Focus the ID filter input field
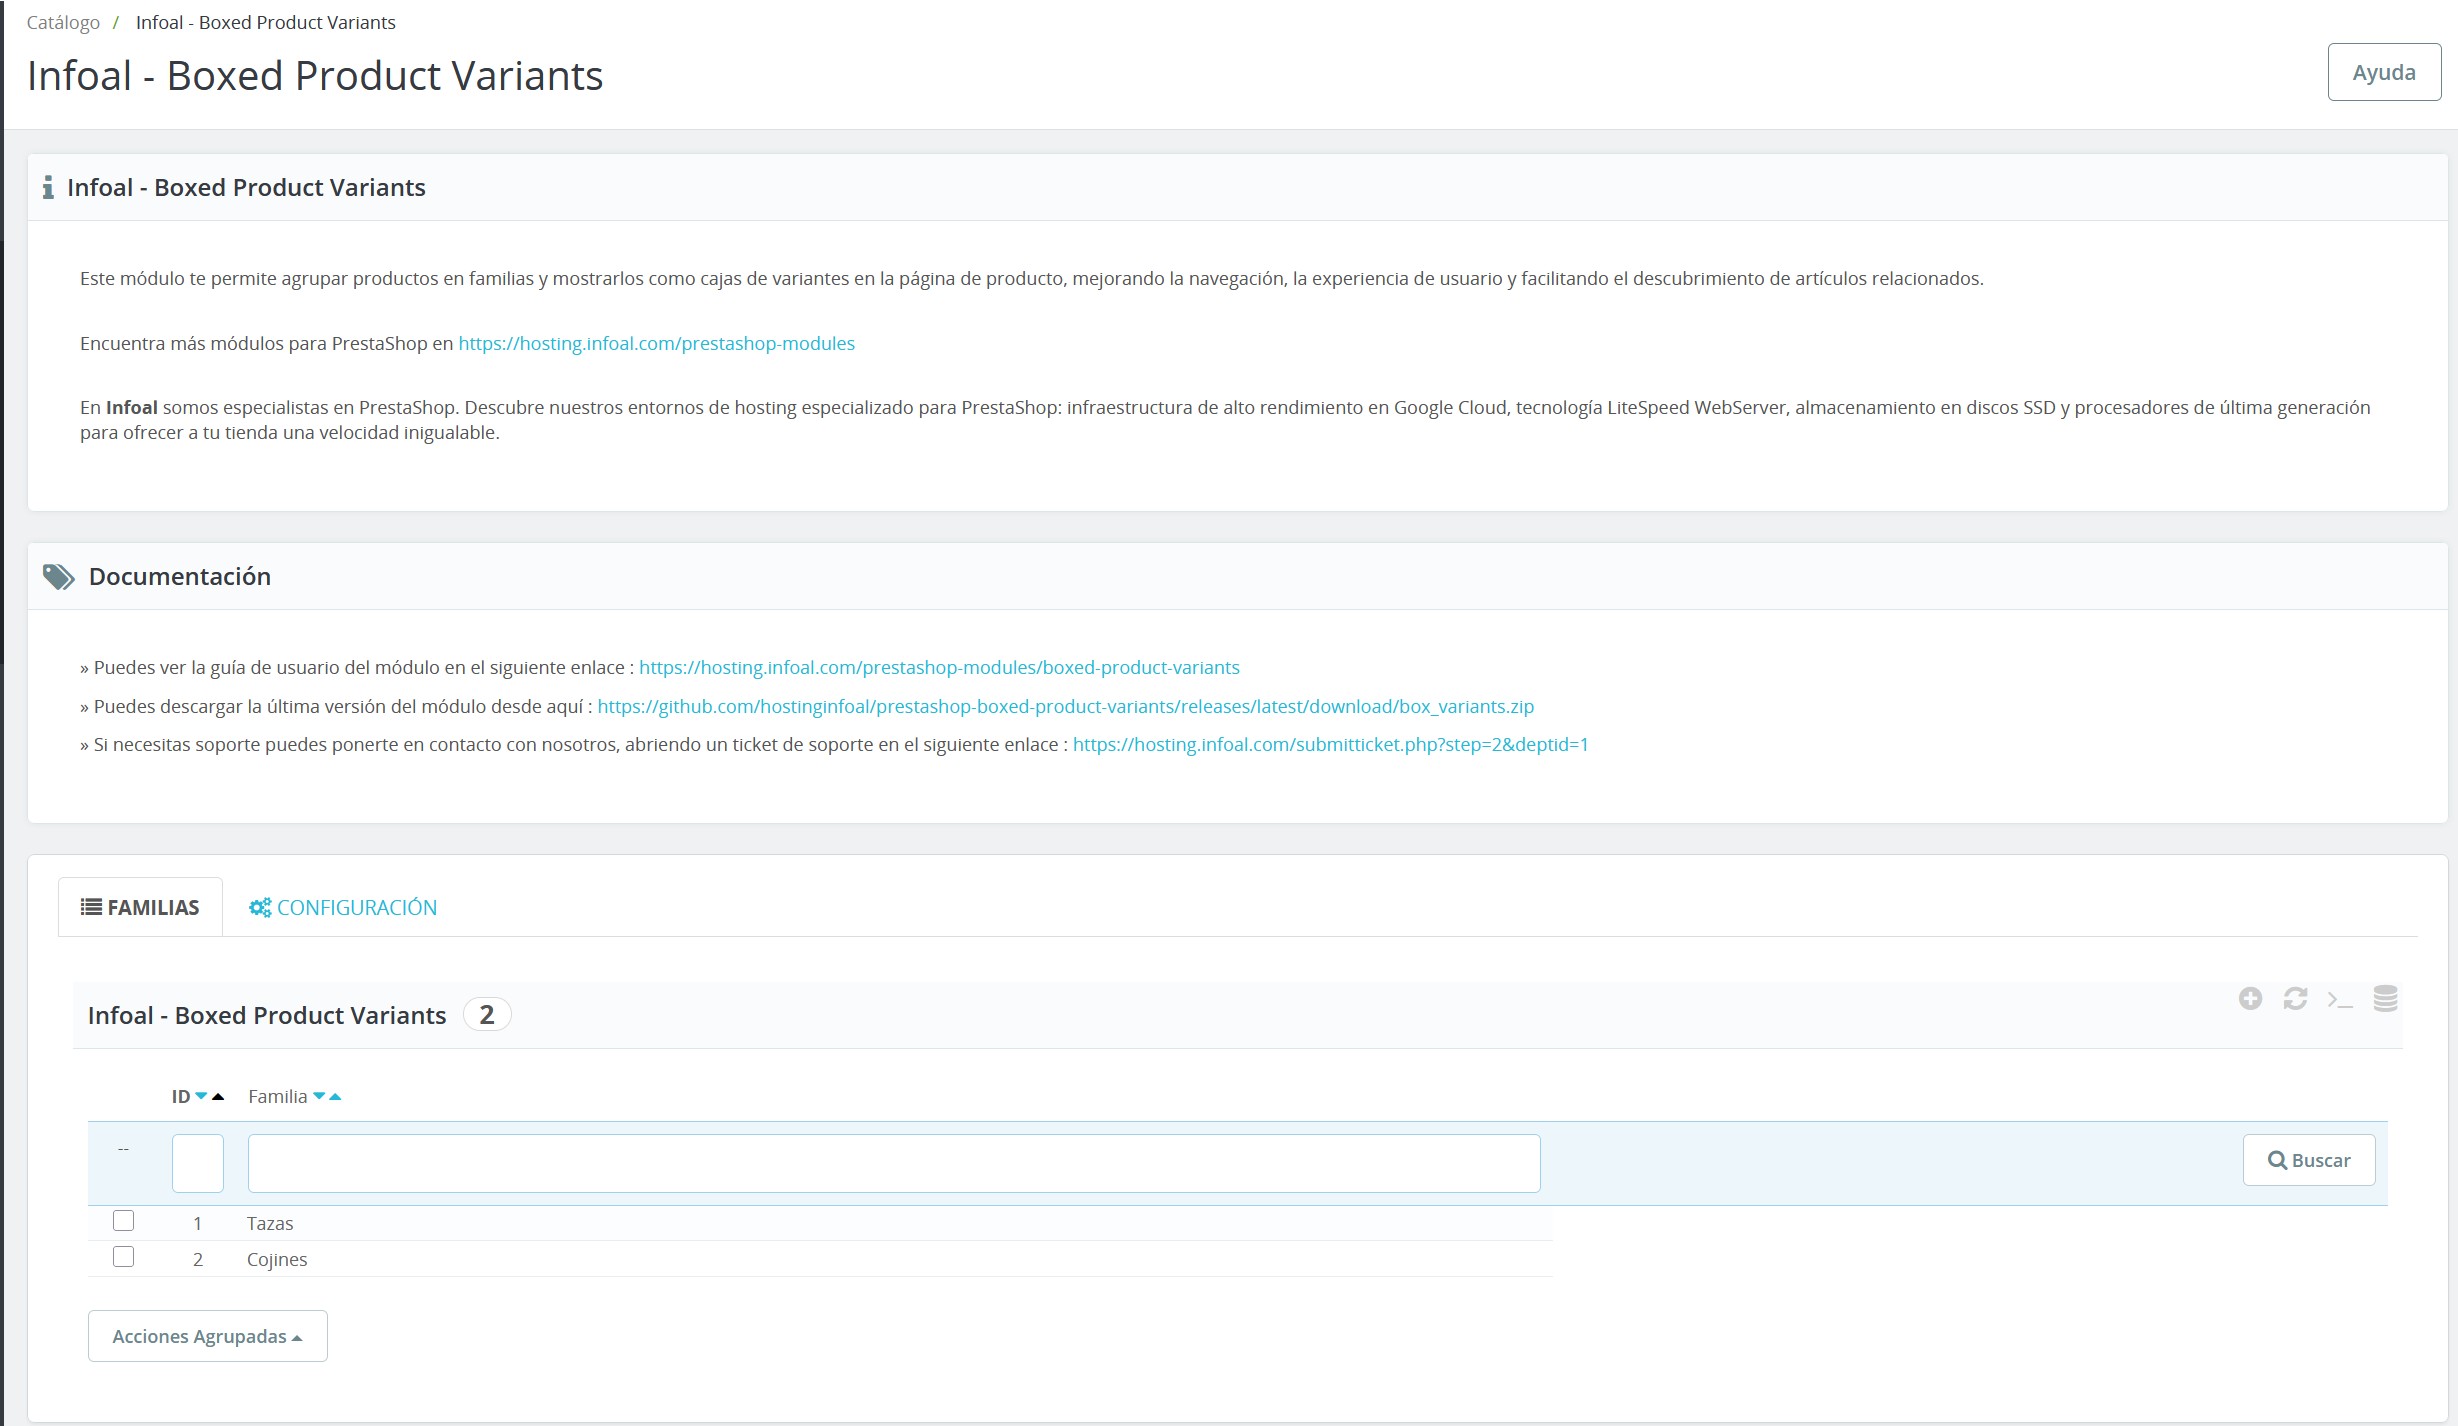This screenshot has height=1426, width=2458. coord(198,1163)
